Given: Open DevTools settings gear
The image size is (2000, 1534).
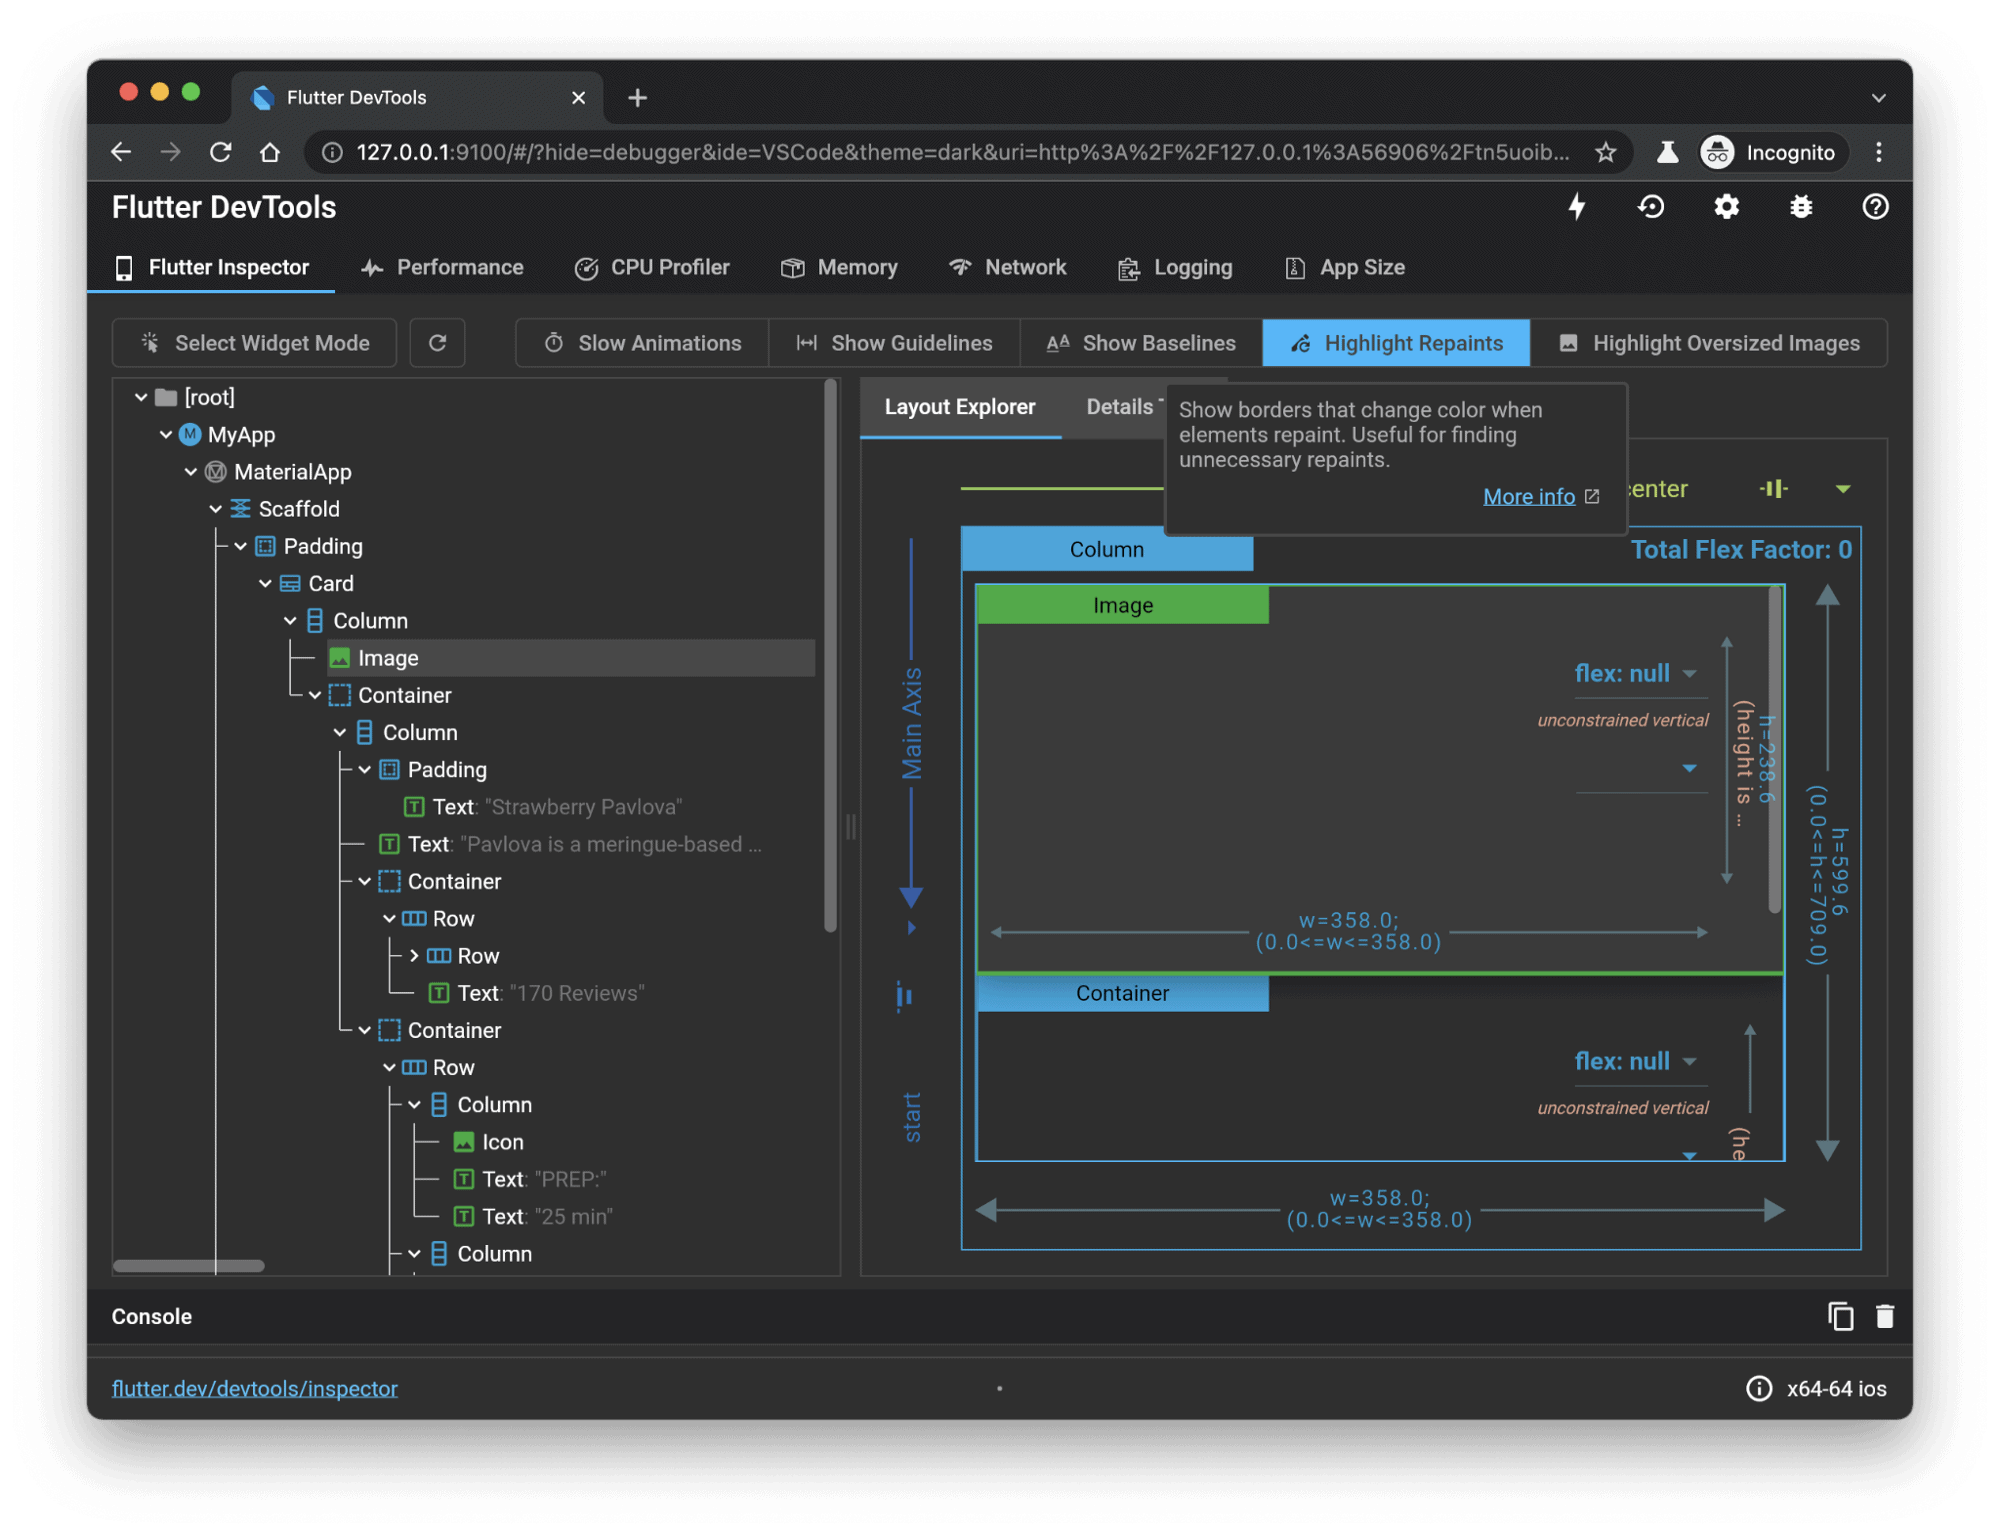Looking at the screenshot, I should pyautogui.click(x=1726, y=207).
